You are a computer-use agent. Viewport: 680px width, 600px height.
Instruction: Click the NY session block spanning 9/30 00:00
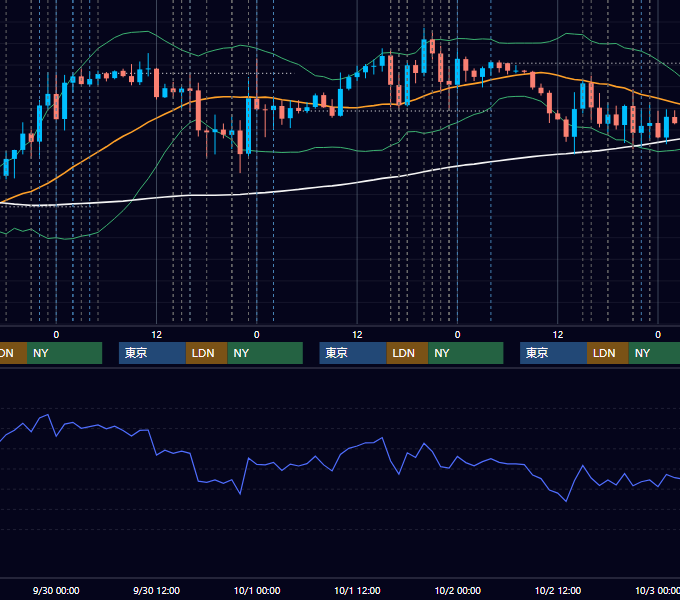64,353
